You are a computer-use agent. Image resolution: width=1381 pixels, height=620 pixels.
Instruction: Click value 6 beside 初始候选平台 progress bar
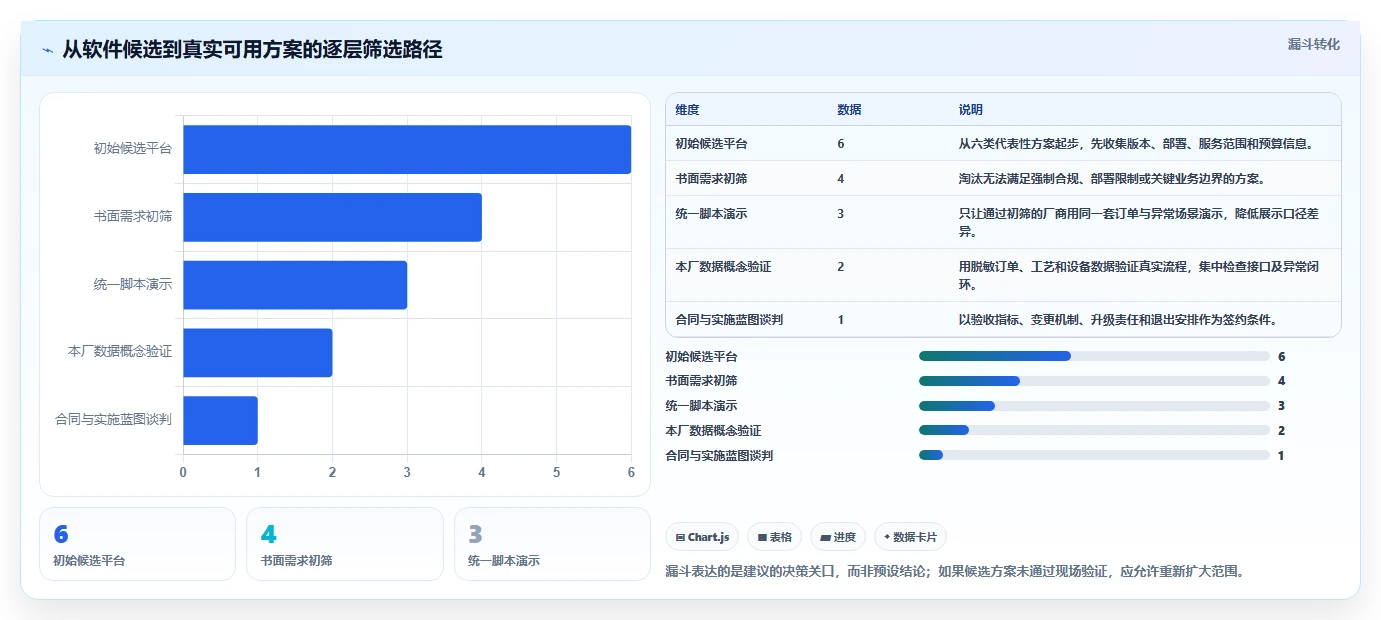[x=1281, y=356]
